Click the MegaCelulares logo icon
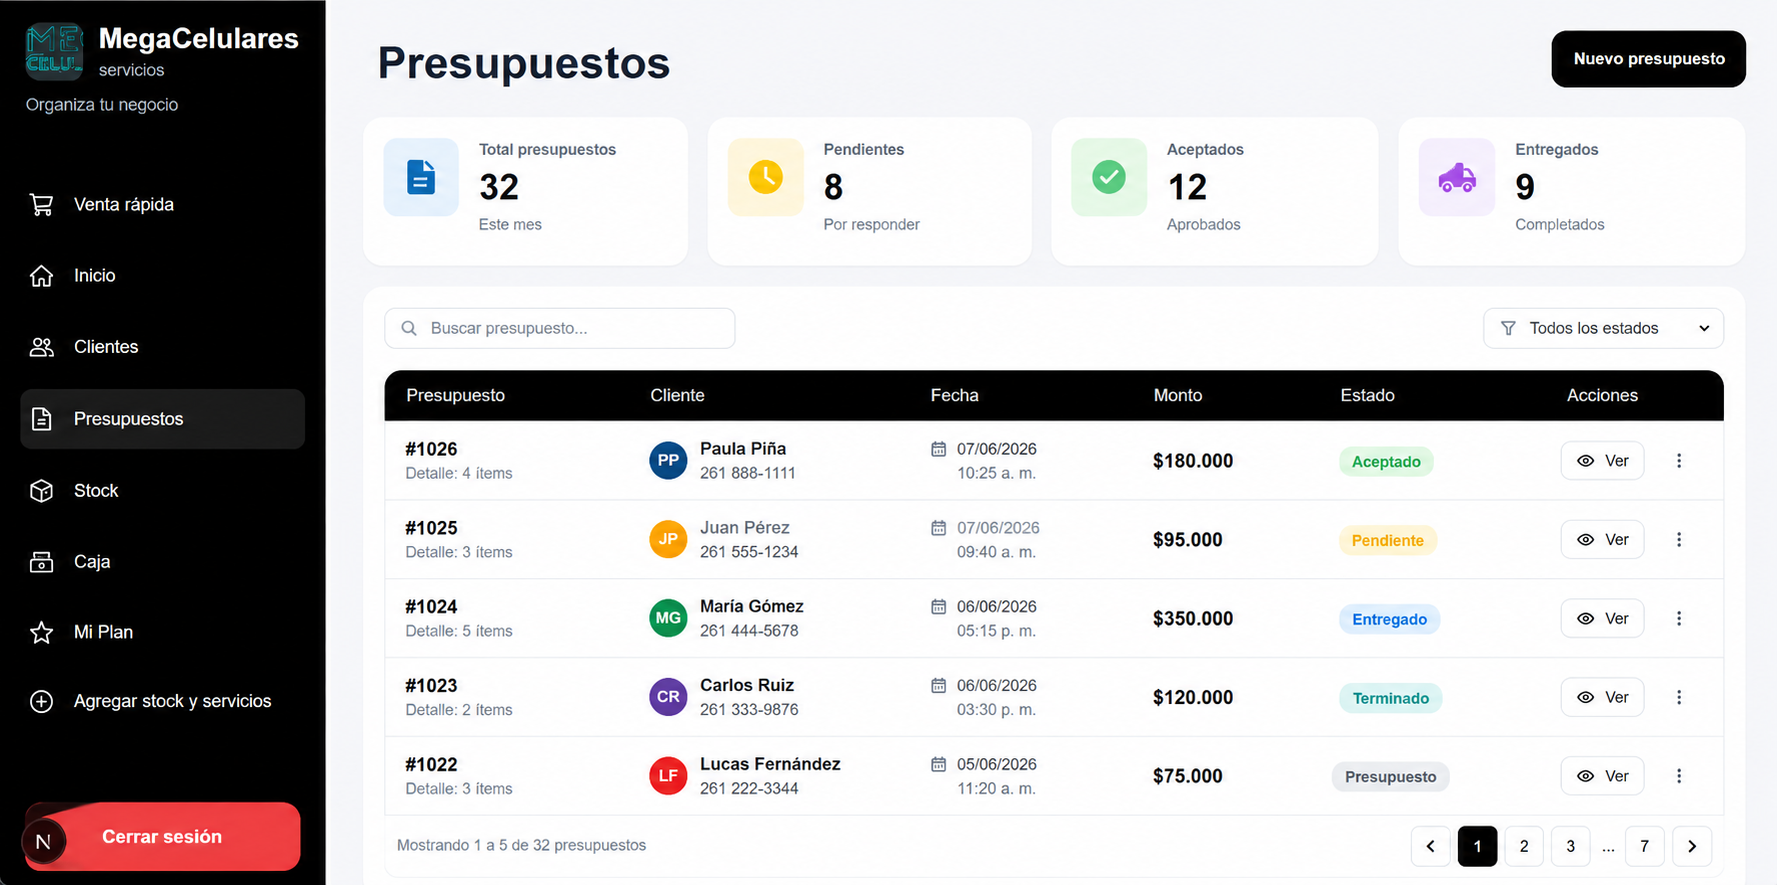1777x885 pixels. 54,52
